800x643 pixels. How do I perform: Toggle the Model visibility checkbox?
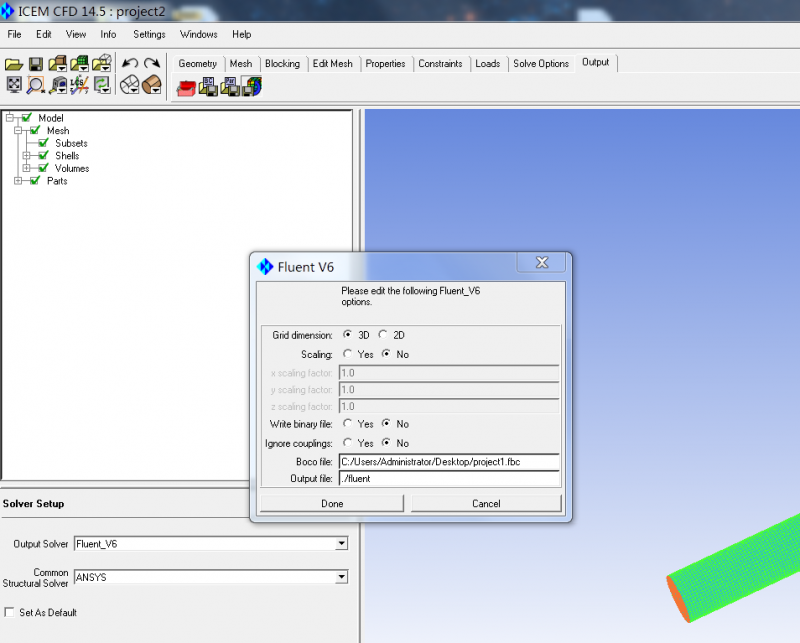point(27,118)
